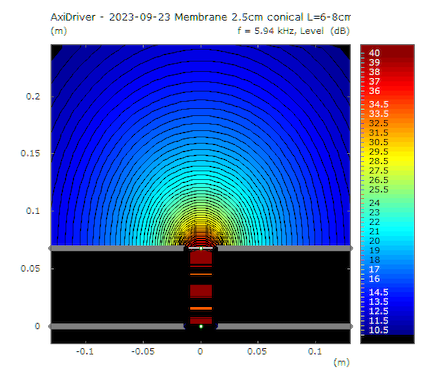Click the AxiDriver plot title text
This screenshot has height=371, width=425.
[200, 17]
